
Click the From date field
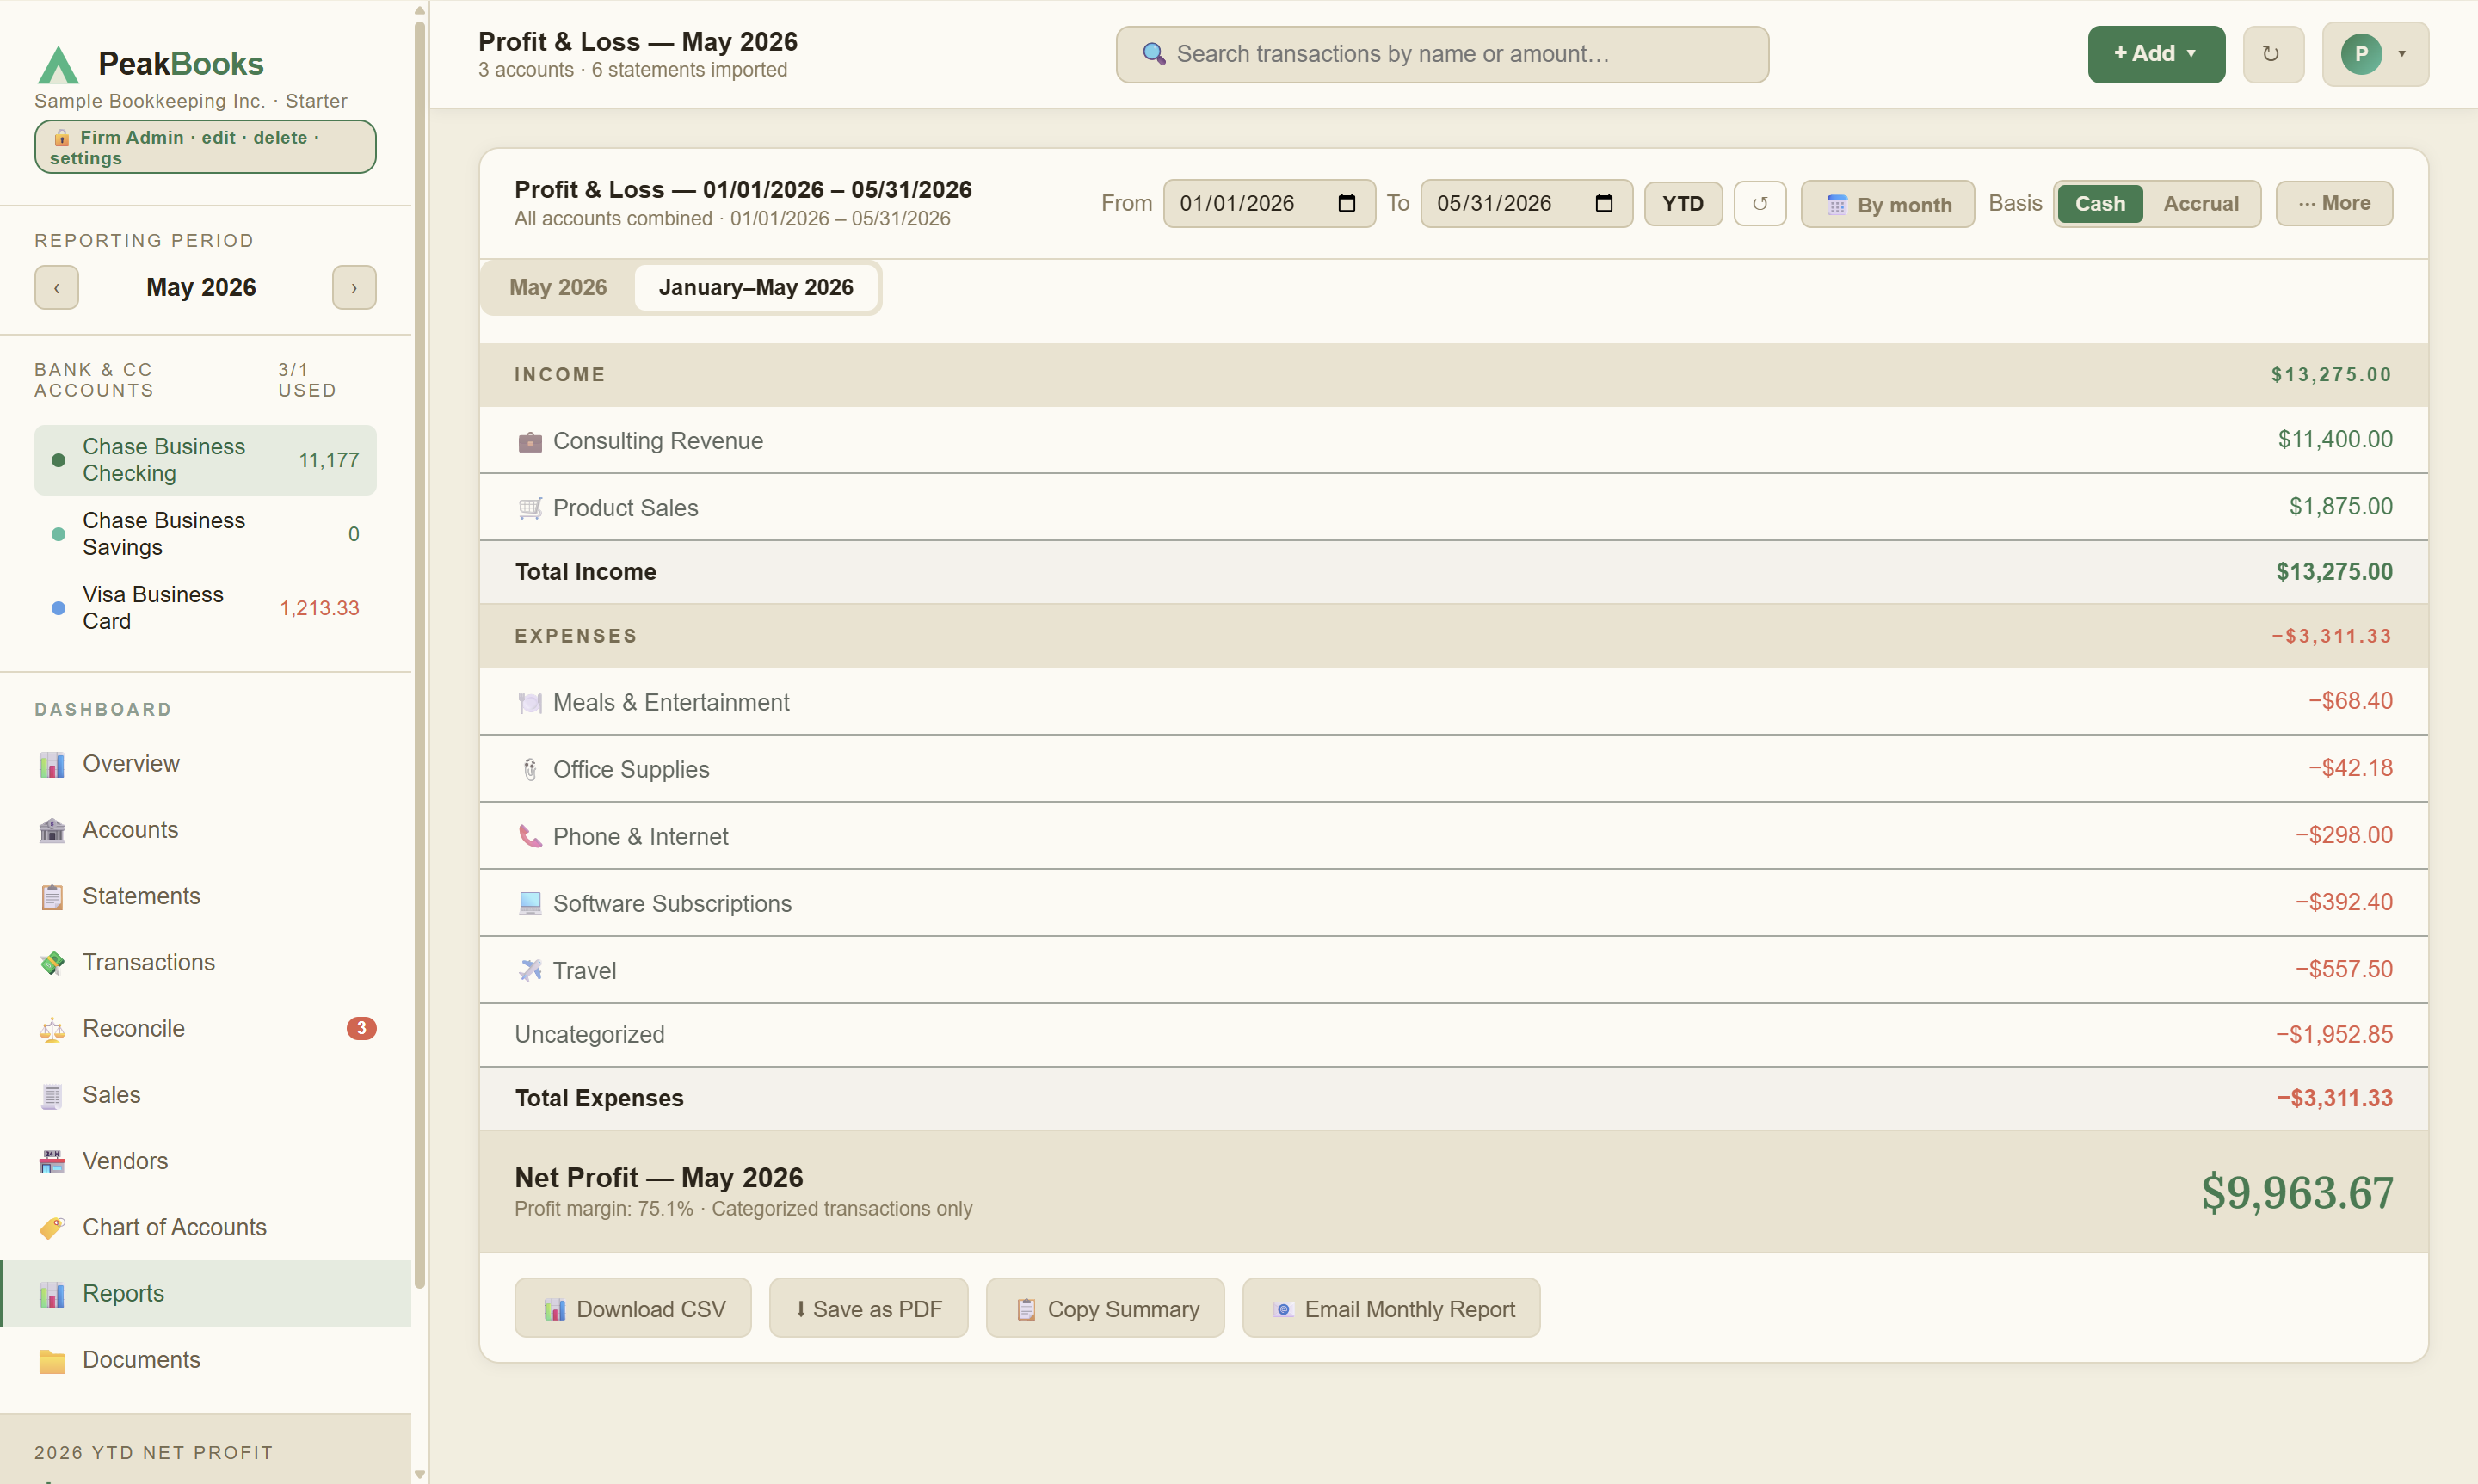(1269, 204)
